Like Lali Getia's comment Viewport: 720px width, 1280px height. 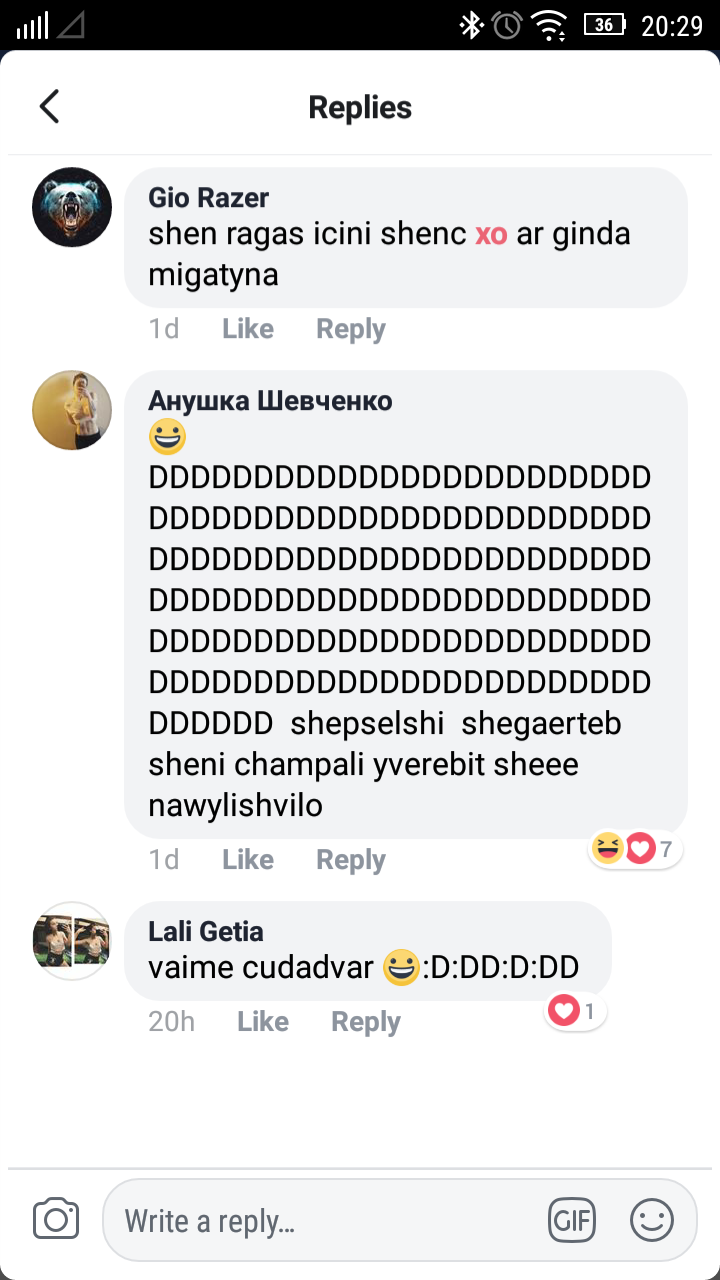[x=262, y=1022]
